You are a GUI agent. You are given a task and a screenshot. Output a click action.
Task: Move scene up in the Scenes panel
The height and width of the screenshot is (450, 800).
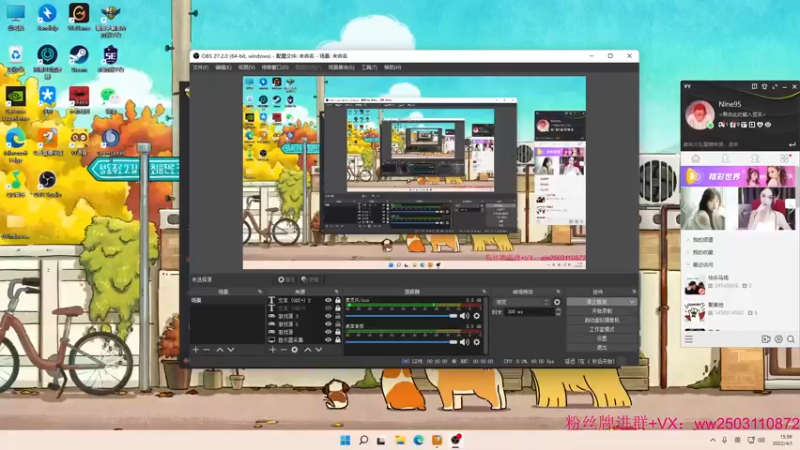pos(220,350)
